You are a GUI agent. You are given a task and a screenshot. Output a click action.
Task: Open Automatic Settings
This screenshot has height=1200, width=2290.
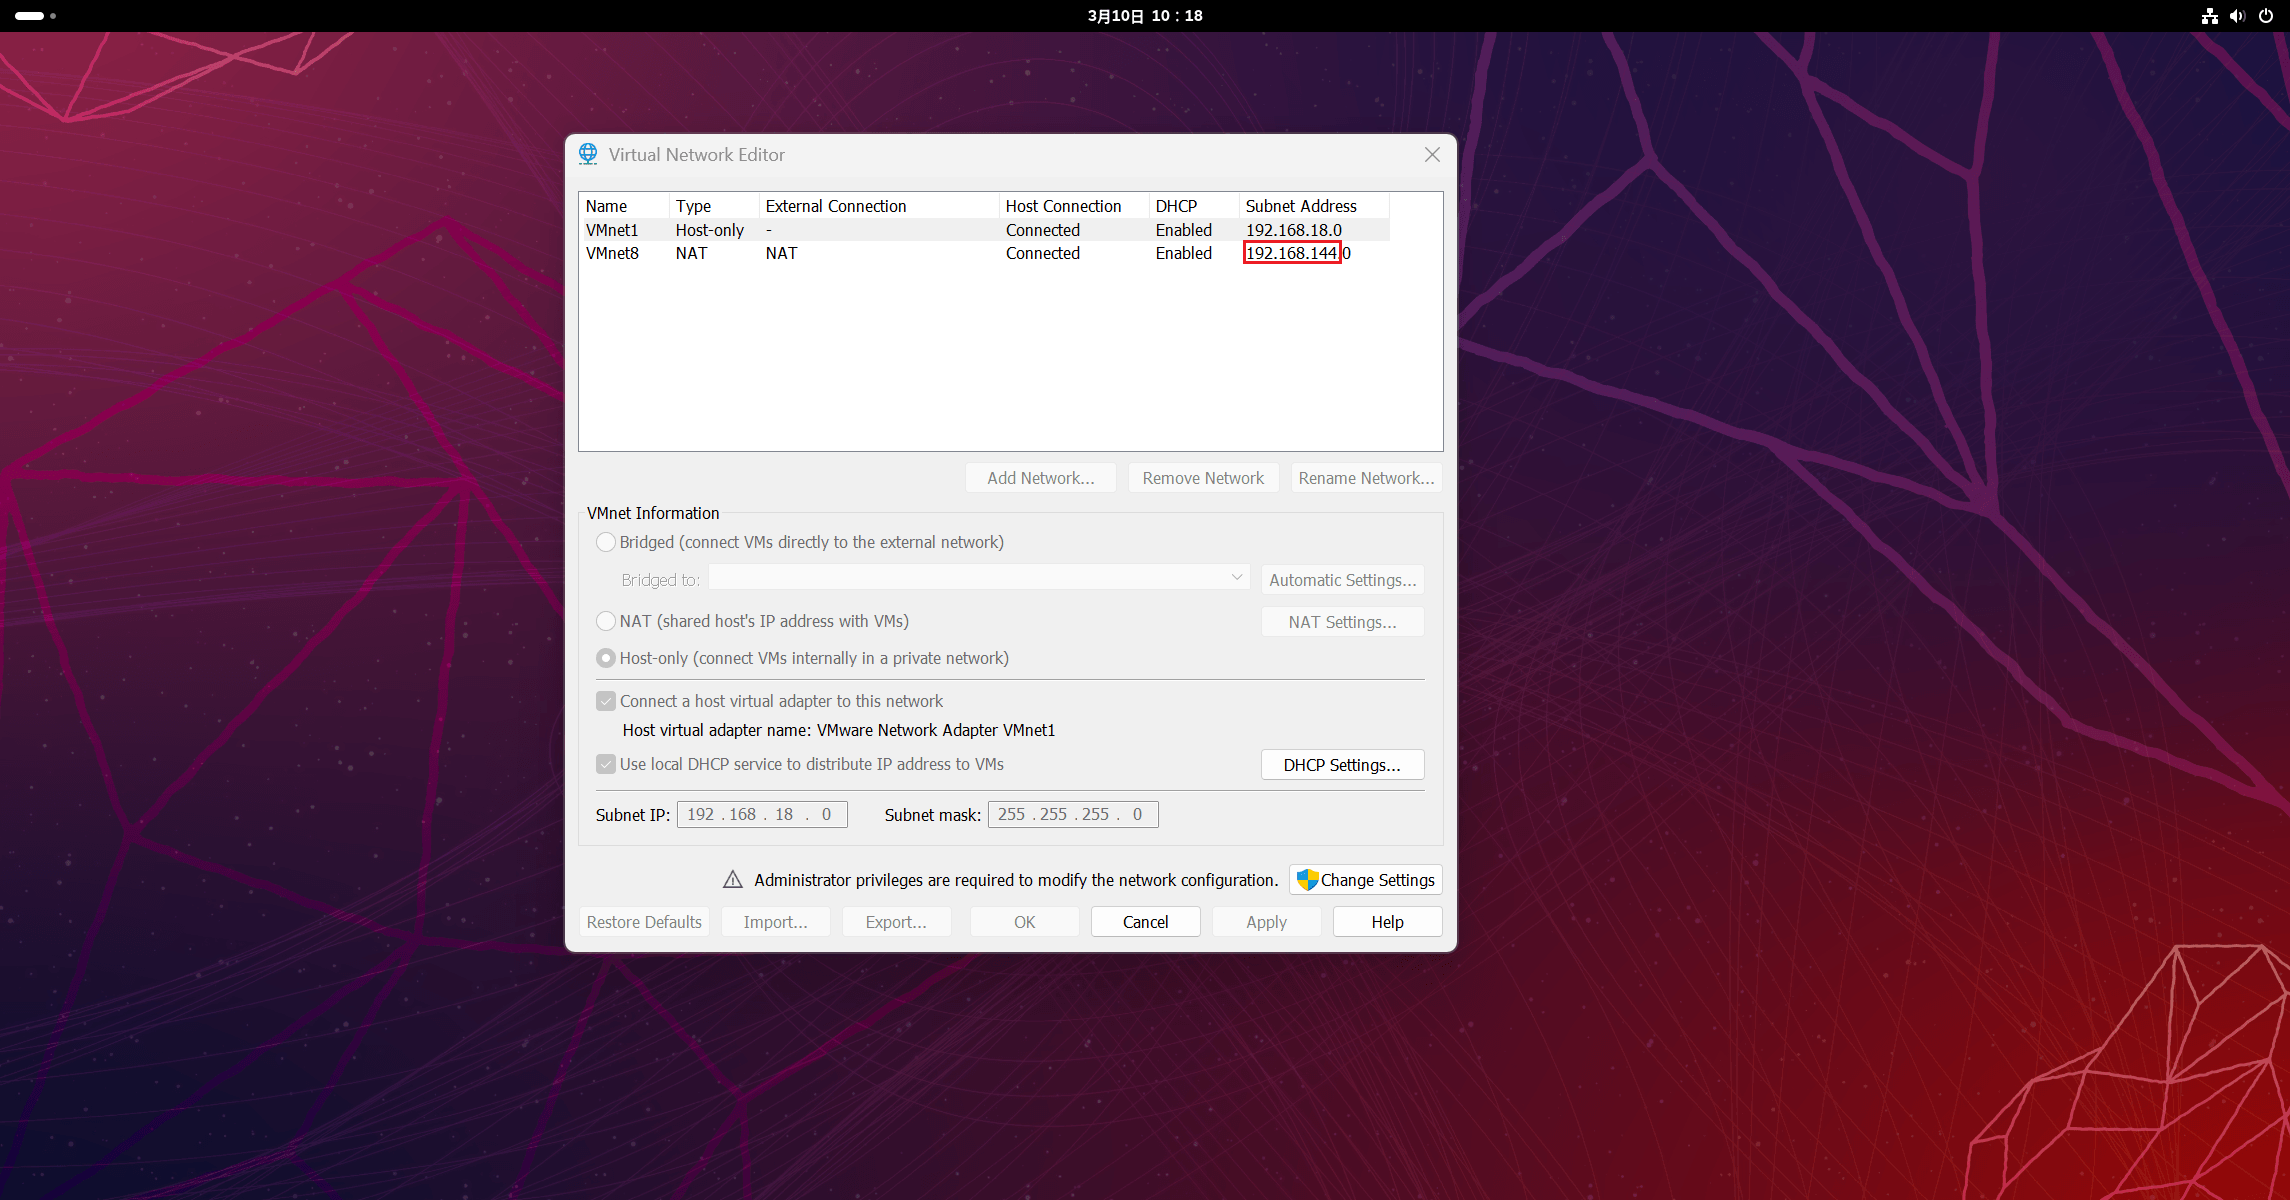pyautogui.click(x=1343, y=580)
